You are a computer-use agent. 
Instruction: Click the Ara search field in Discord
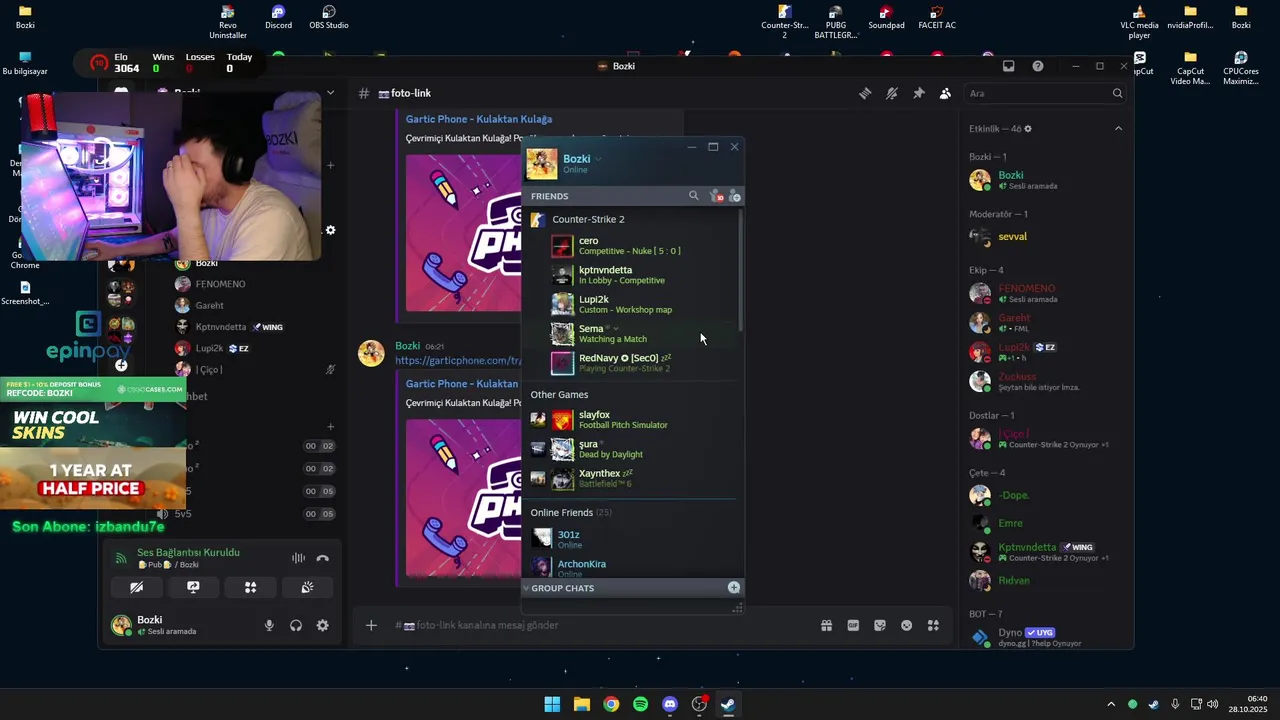click(x=1046, y=93)
